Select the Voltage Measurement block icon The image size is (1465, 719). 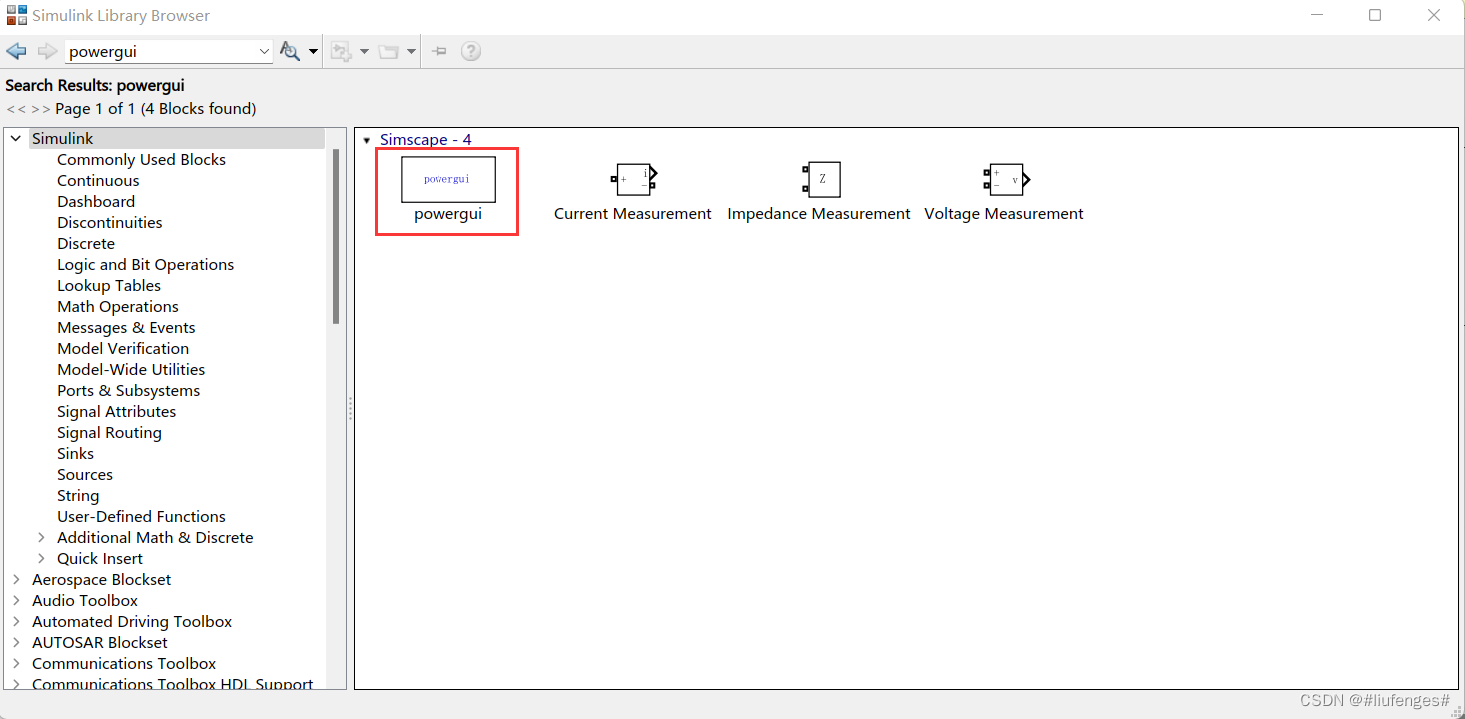tap(1006, 180)
